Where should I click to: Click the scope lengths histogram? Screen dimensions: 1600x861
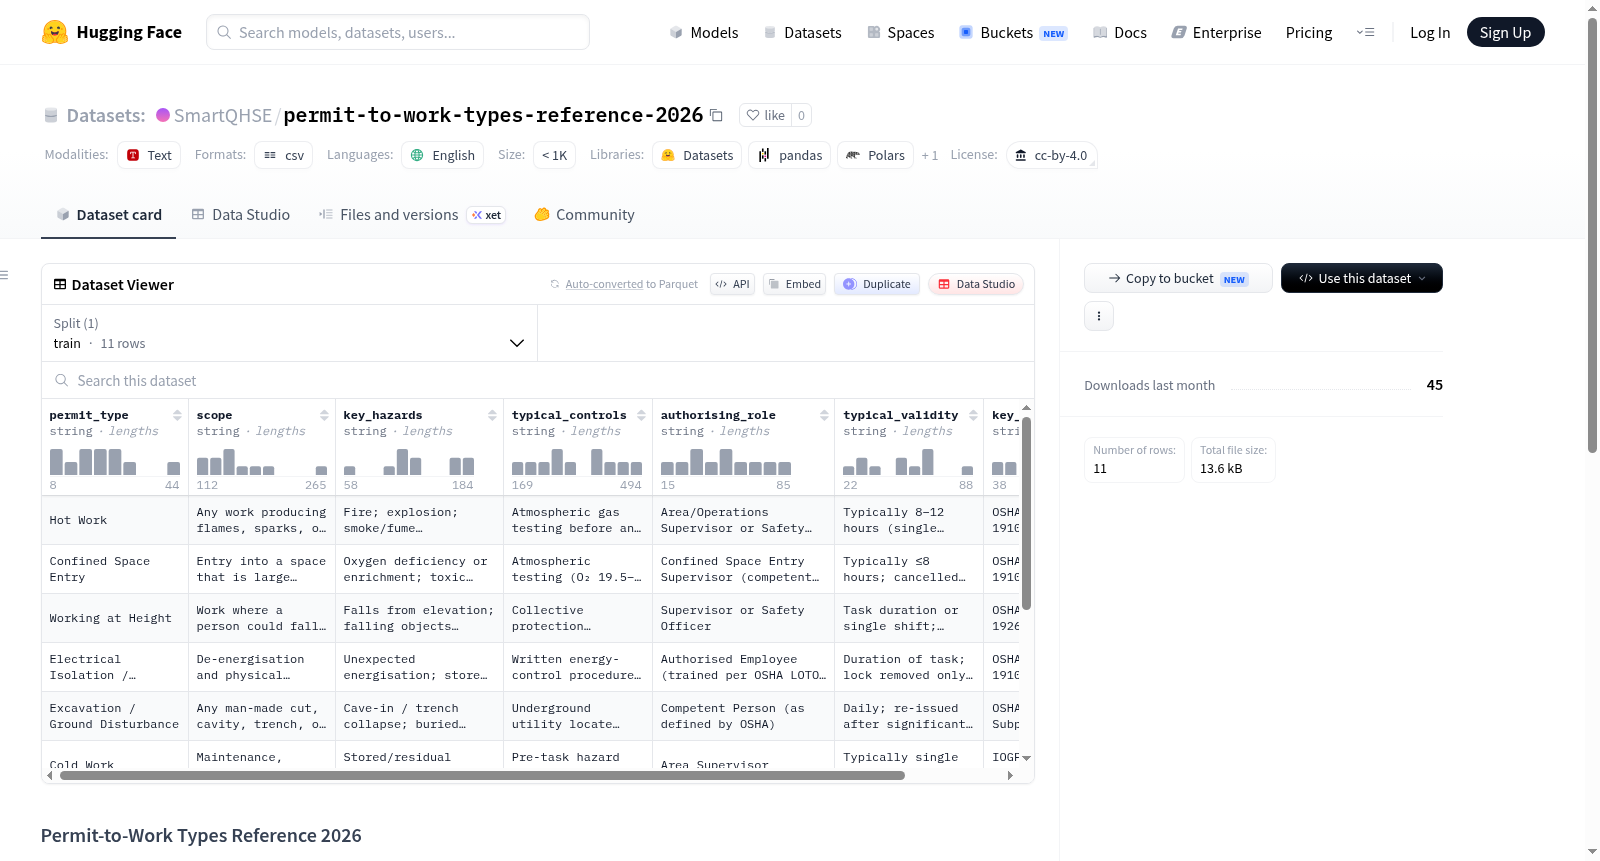tap(262, 461)
